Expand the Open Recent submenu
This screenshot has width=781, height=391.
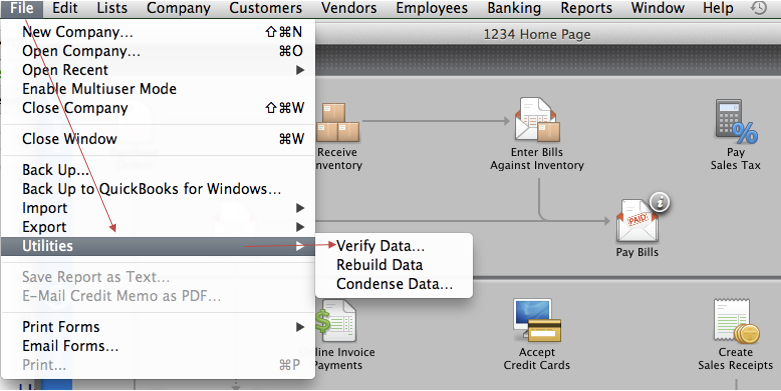(x=158, y=70)
